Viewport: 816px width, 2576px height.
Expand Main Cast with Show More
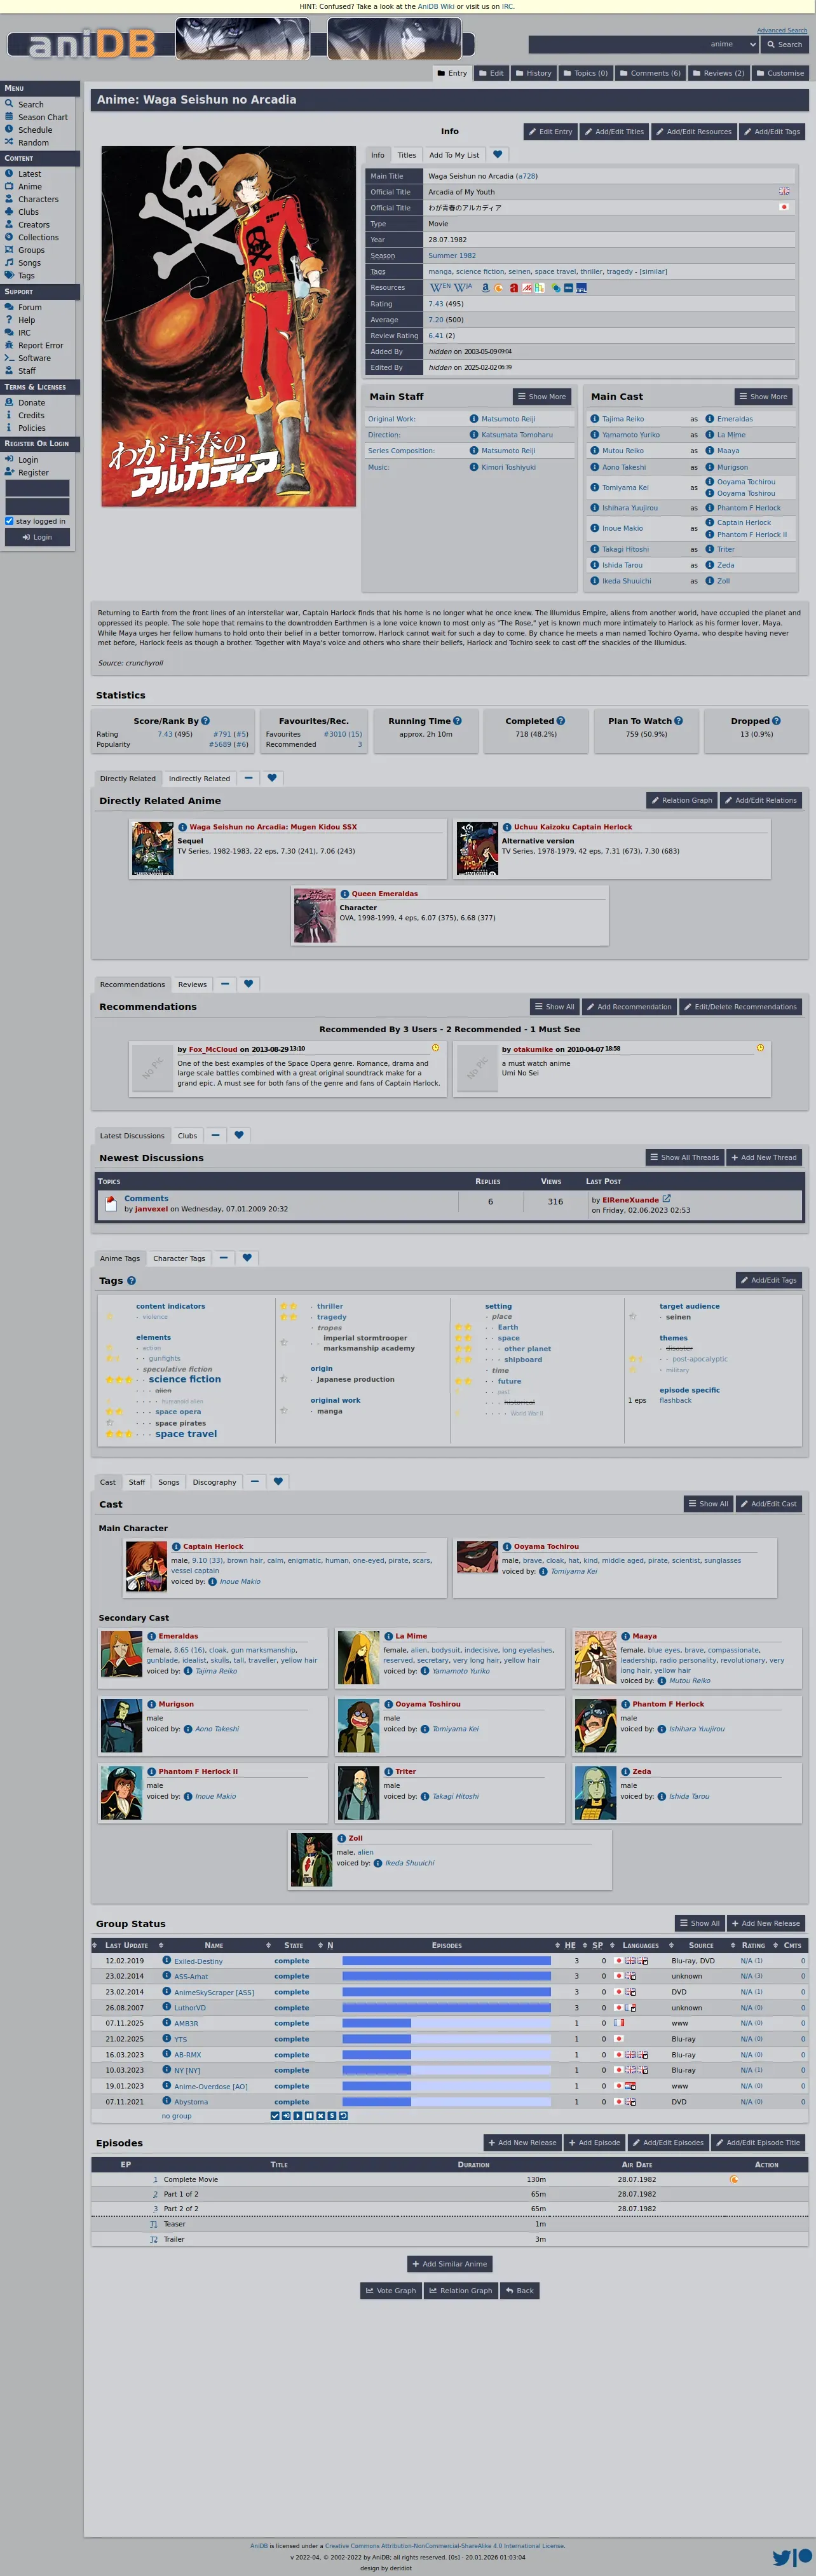763,396
